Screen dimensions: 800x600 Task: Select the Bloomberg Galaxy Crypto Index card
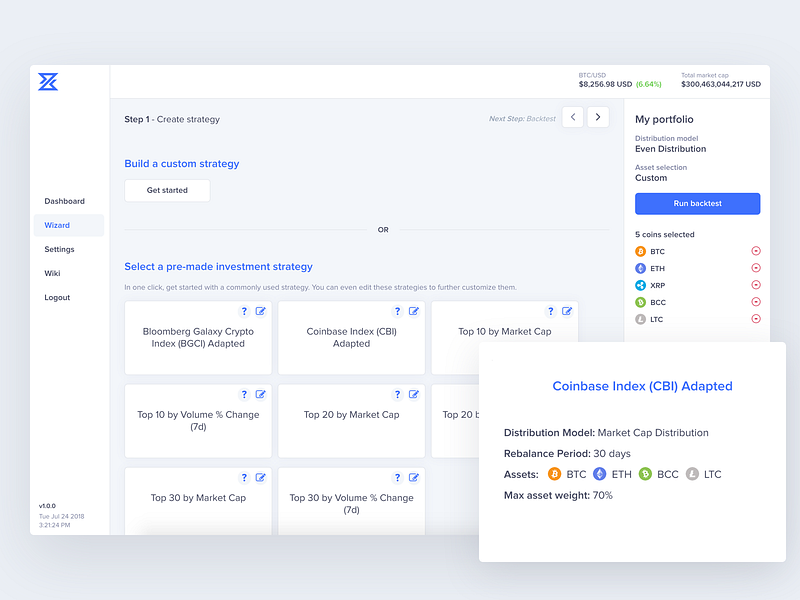pos(198,338)
